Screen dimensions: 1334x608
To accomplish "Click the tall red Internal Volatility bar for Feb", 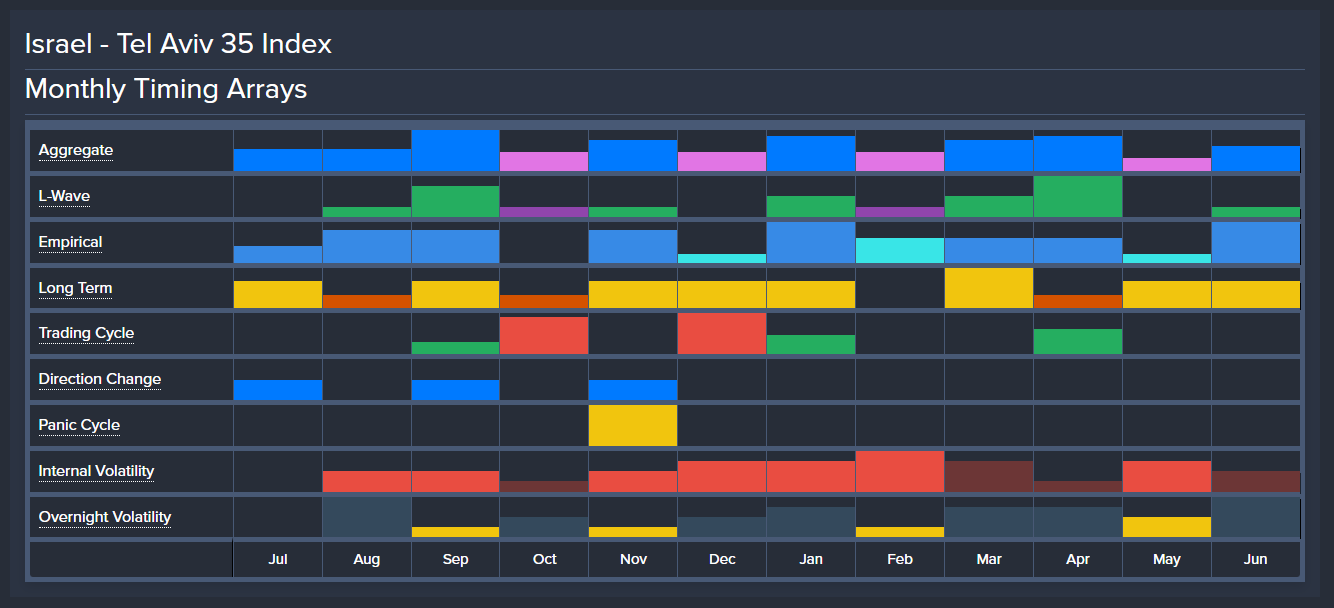I will coord(900,472).
